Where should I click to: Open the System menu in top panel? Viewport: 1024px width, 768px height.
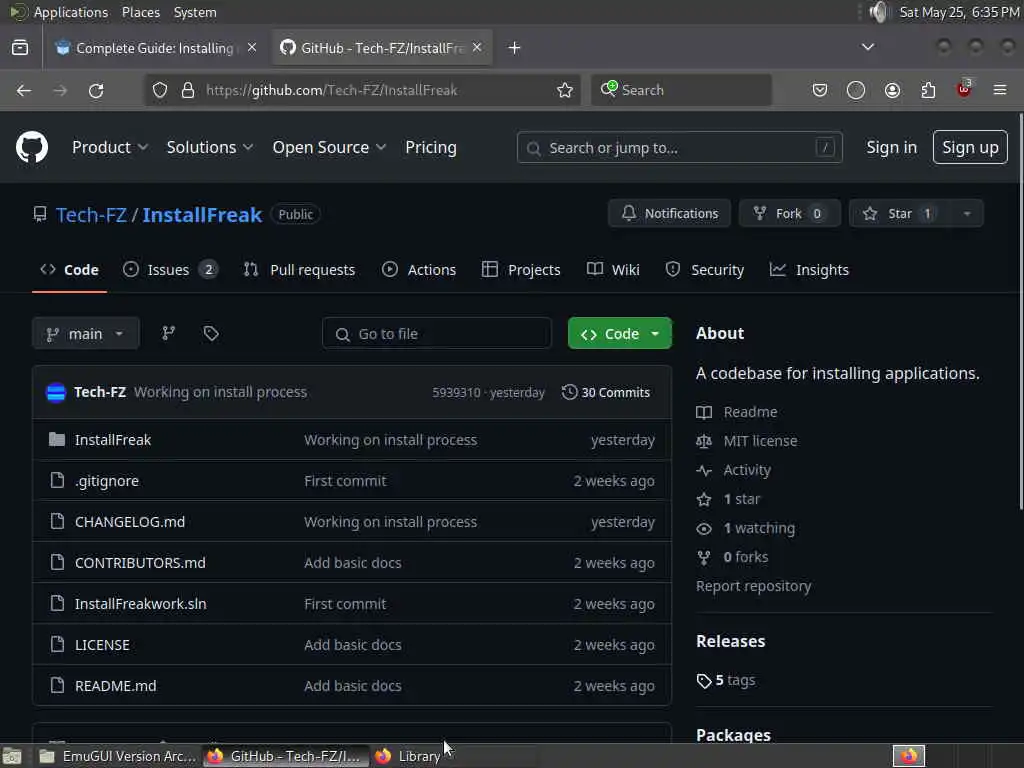195,12
